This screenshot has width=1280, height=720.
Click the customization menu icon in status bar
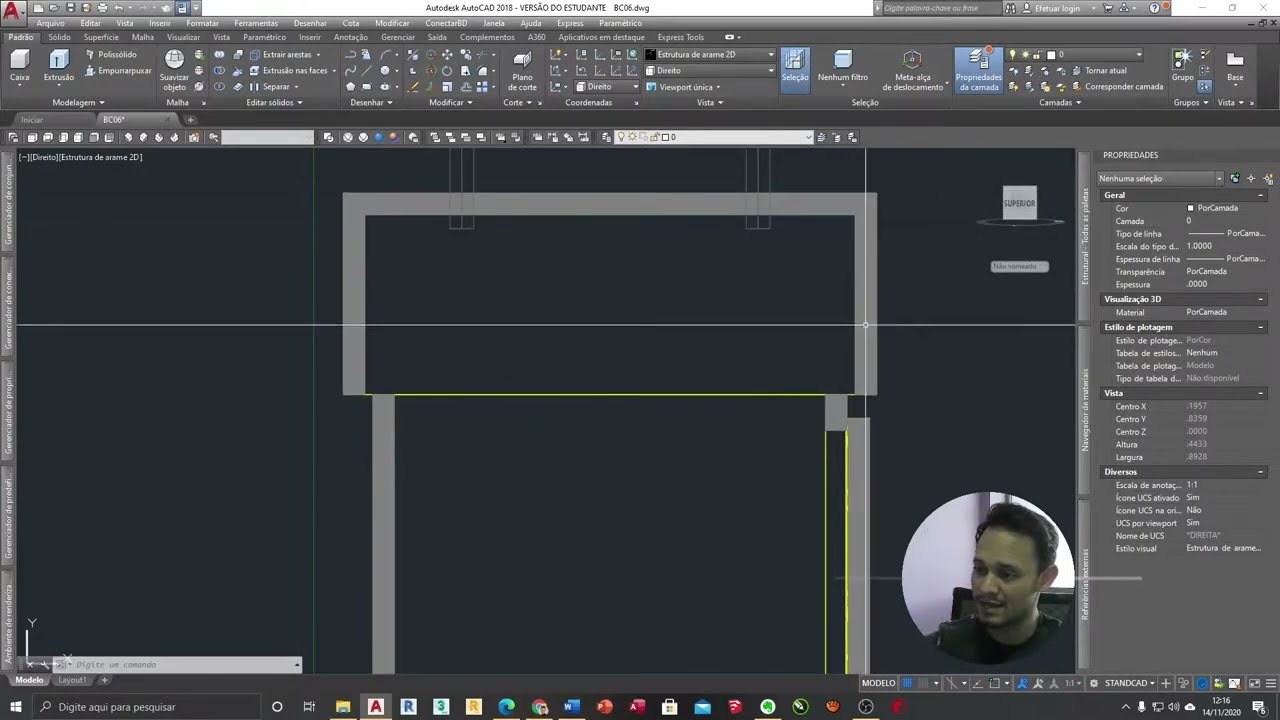[1270, 683]
